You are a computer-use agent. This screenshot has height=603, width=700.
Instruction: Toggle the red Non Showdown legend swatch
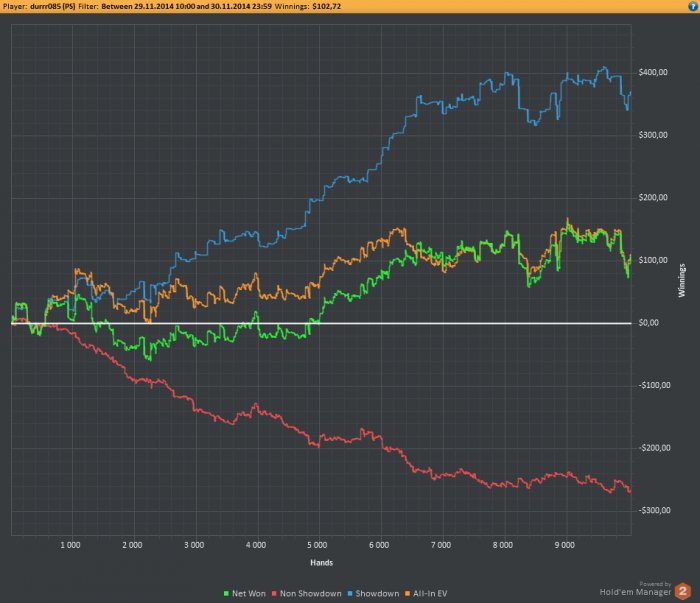point(274,594)
